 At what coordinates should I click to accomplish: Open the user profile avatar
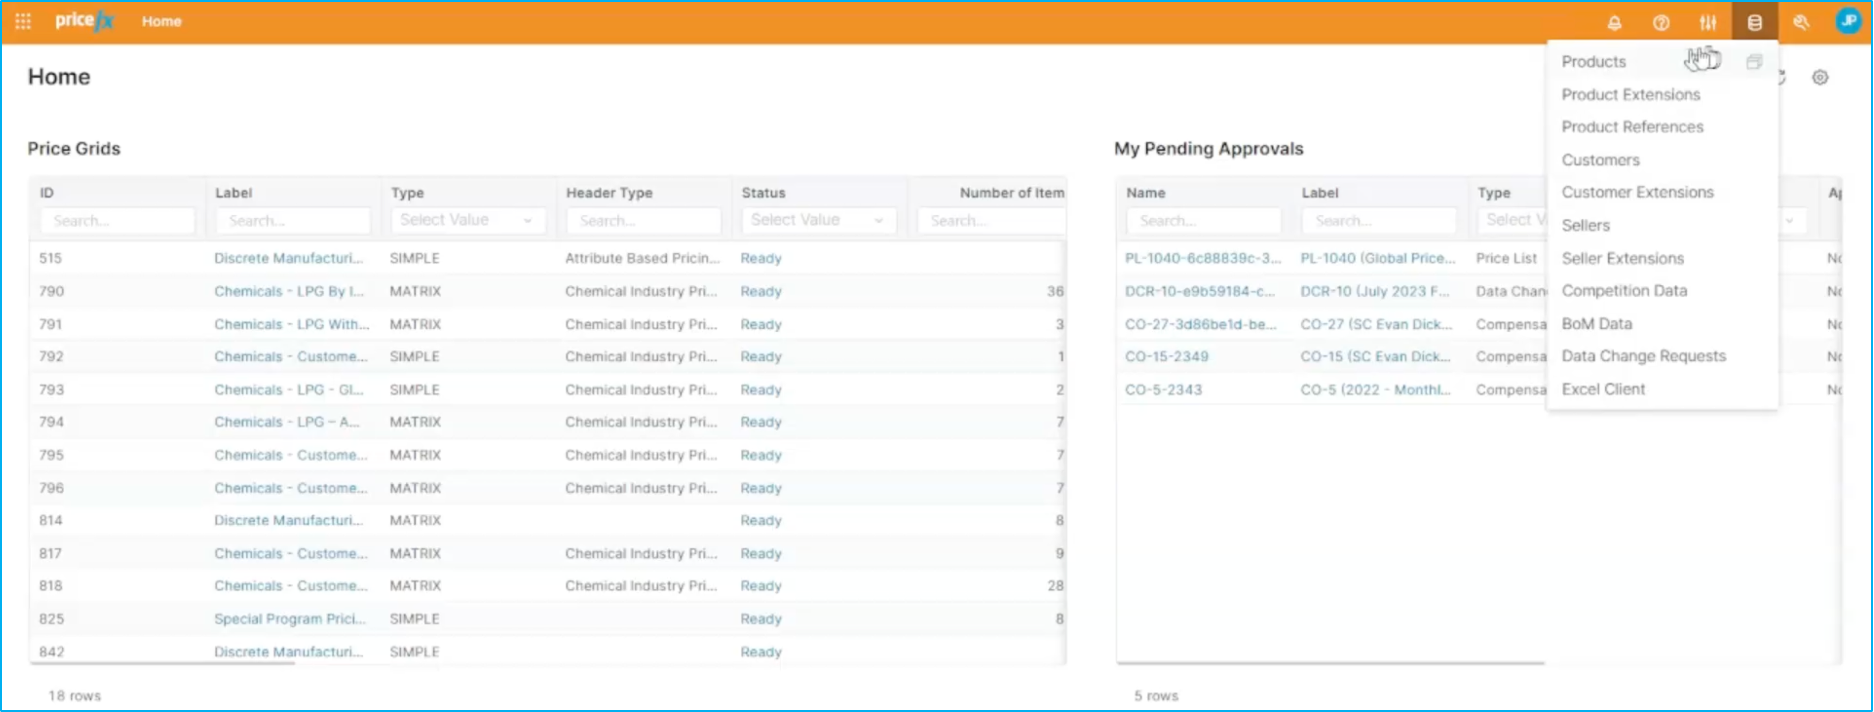tap(1848, 21)
